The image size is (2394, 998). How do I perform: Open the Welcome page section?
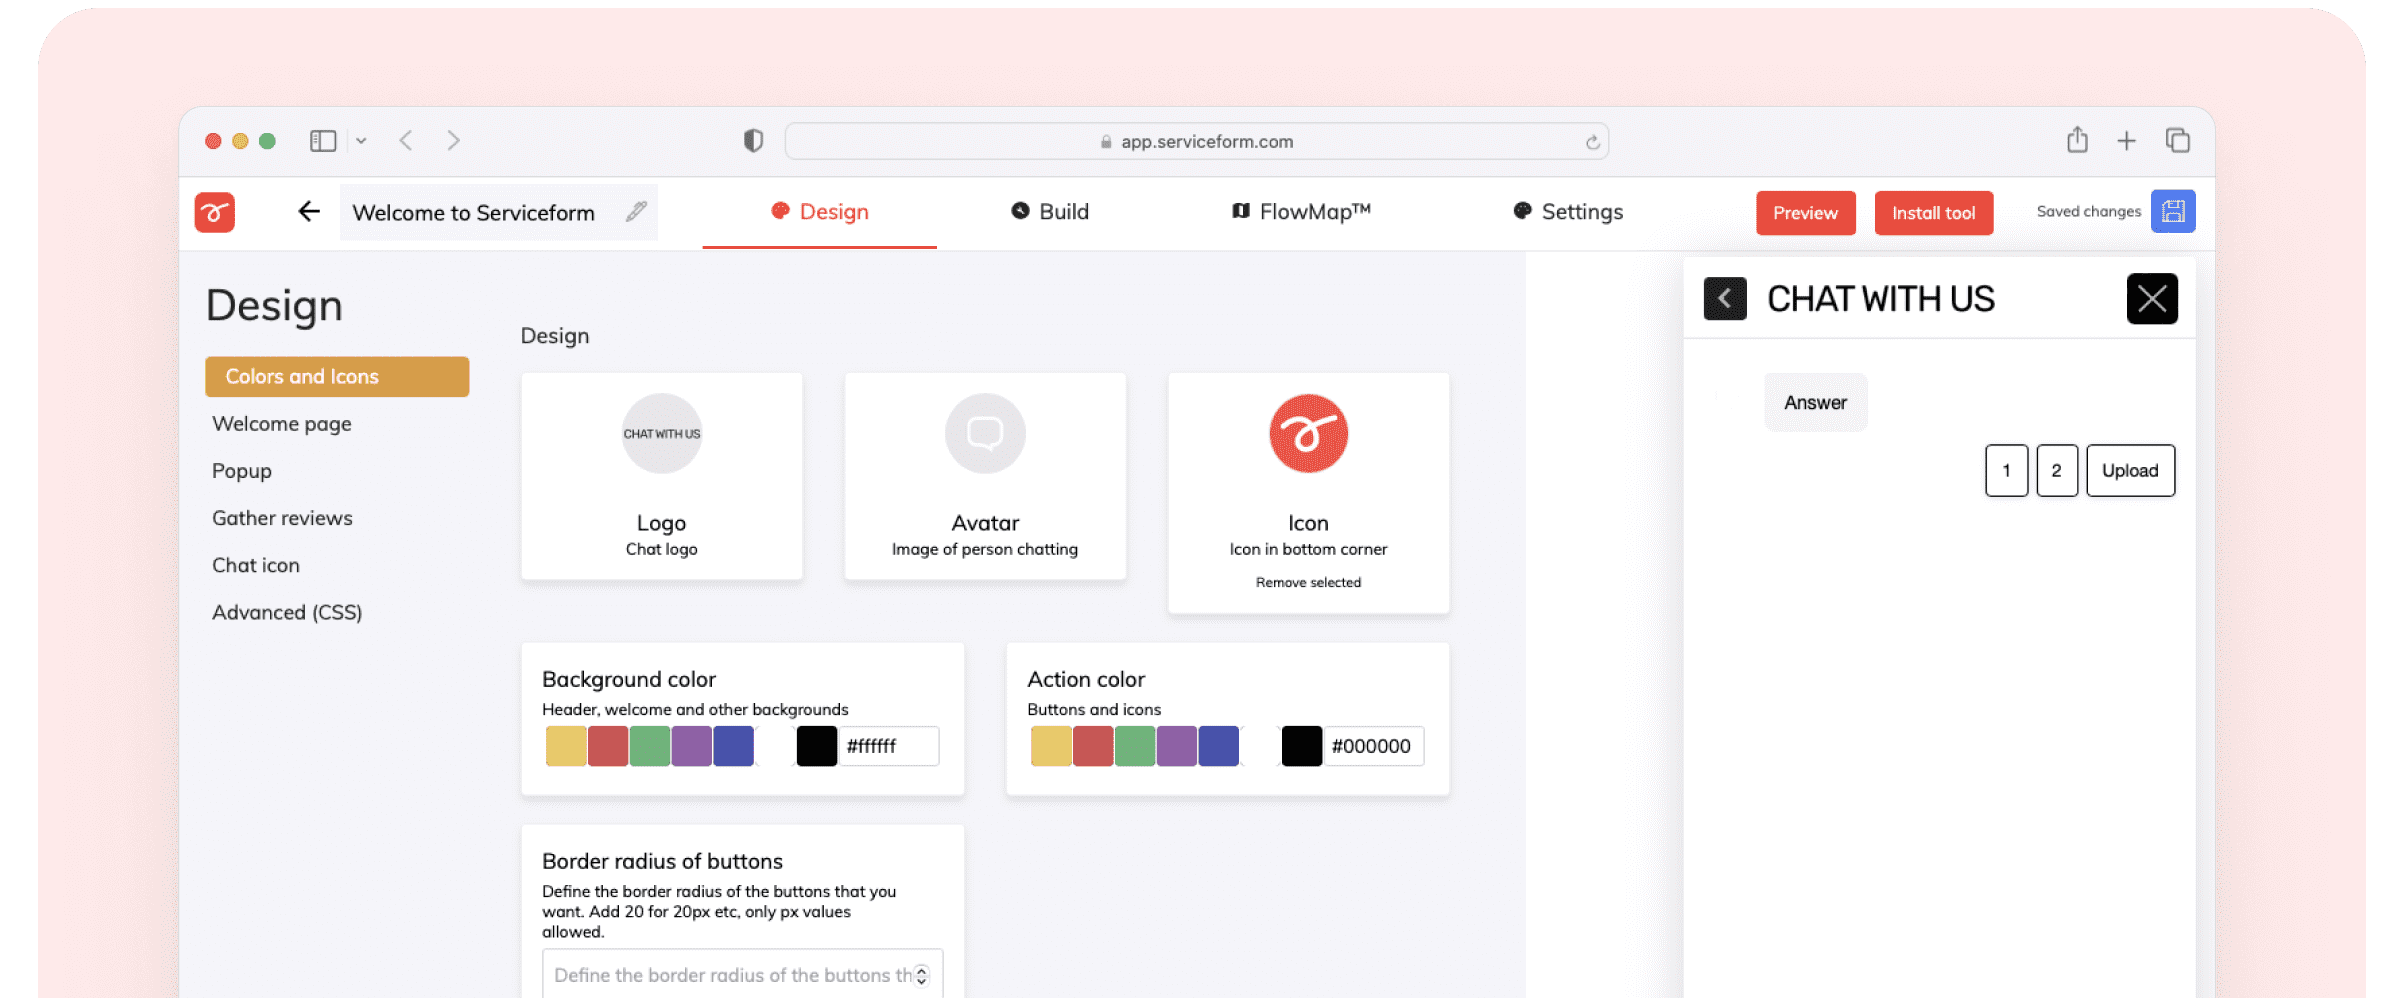pyautogui.click(x=282, y=424)
